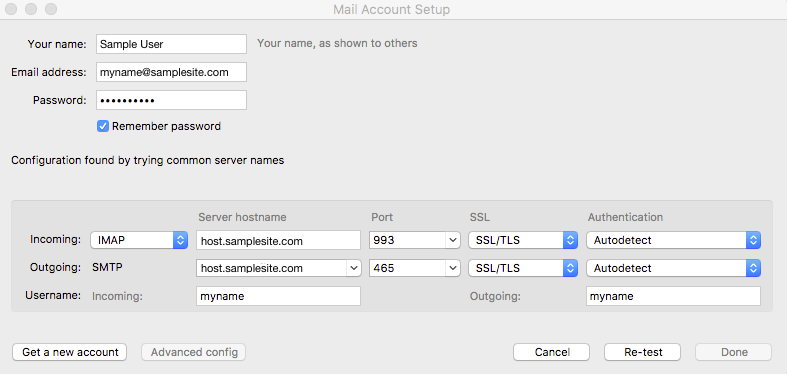Click the Outgoing username field
The height and width of the screenshot is (374, 787).
click(673, 296)
